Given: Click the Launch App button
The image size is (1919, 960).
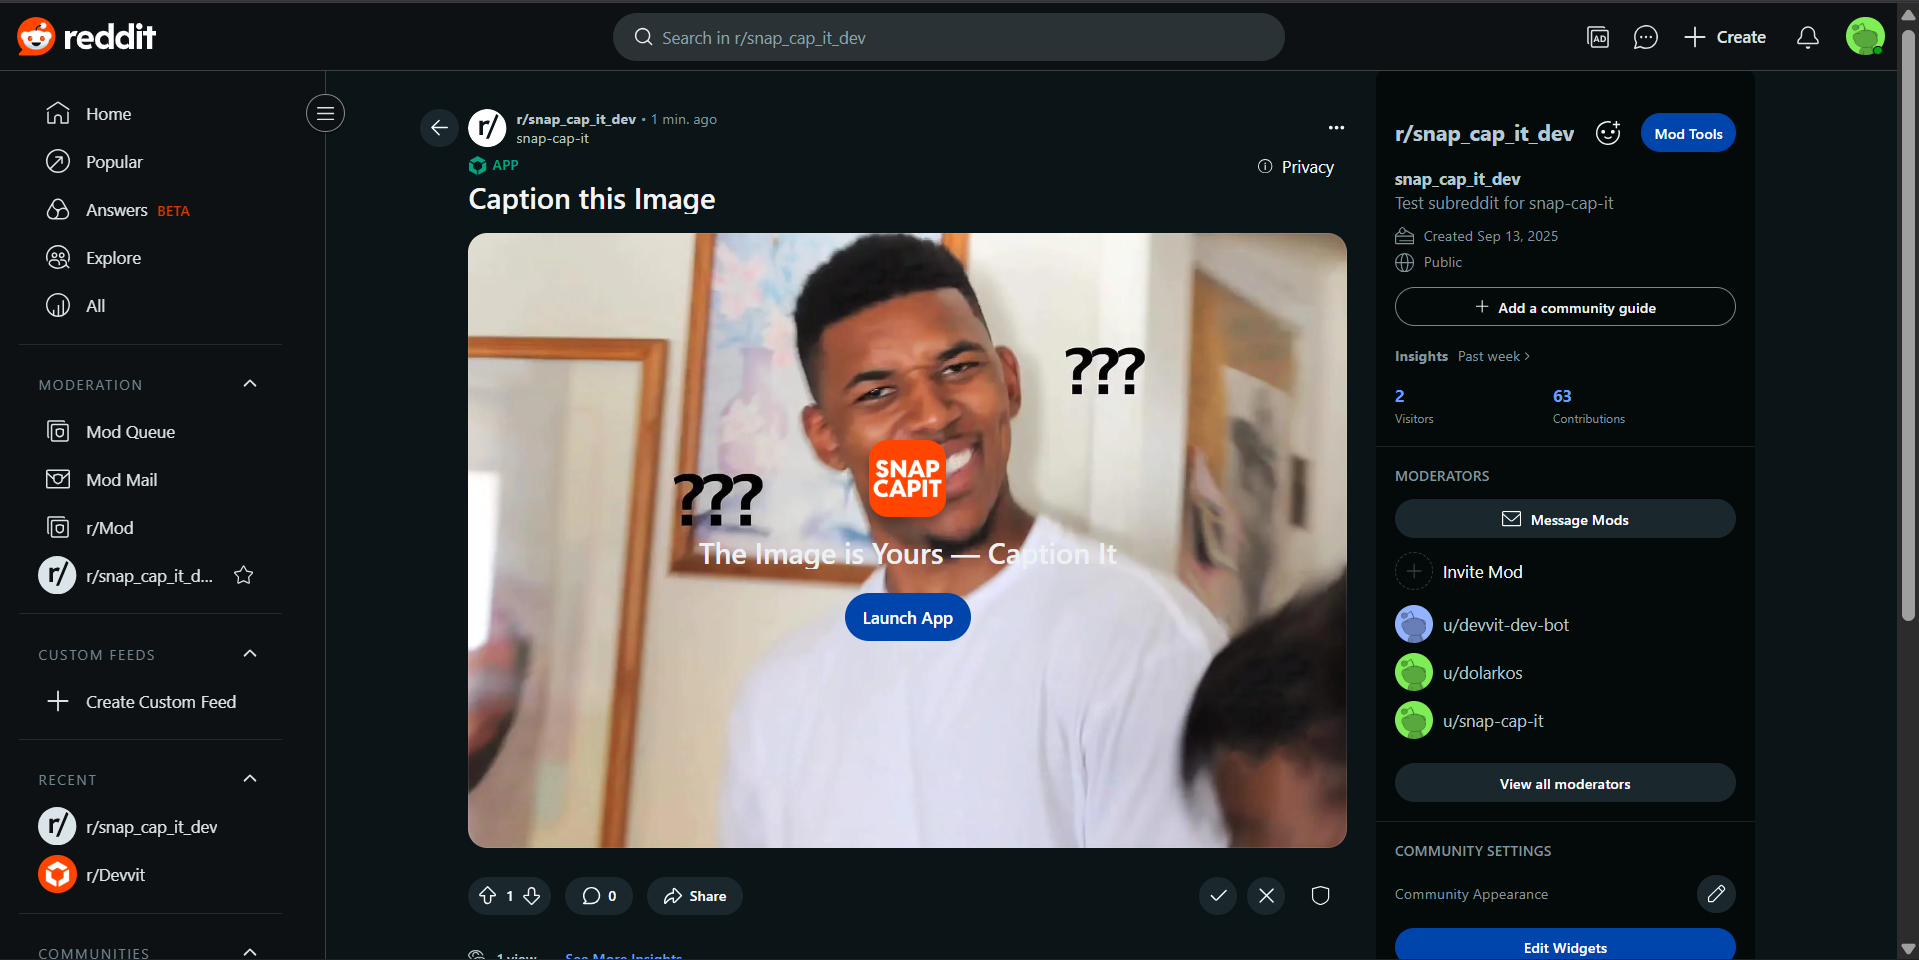Looking at the screenshot, I should (907, 617).
